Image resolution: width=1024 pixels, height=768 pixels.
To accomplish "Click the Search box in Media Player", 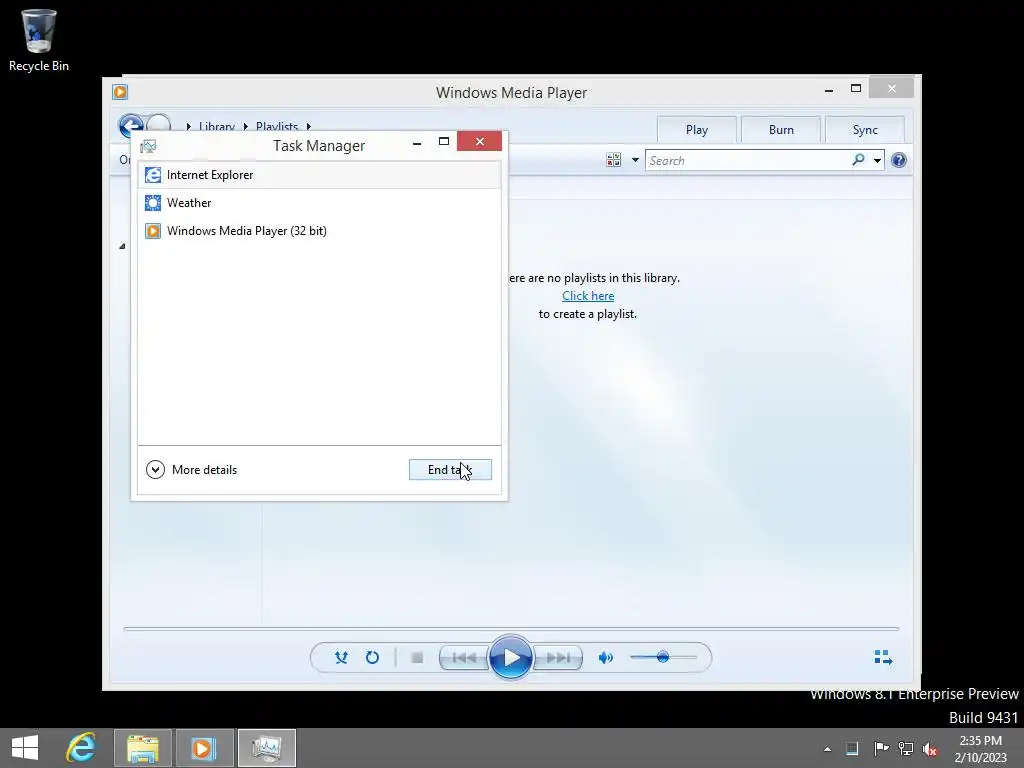I will click(x=748, y=161).
